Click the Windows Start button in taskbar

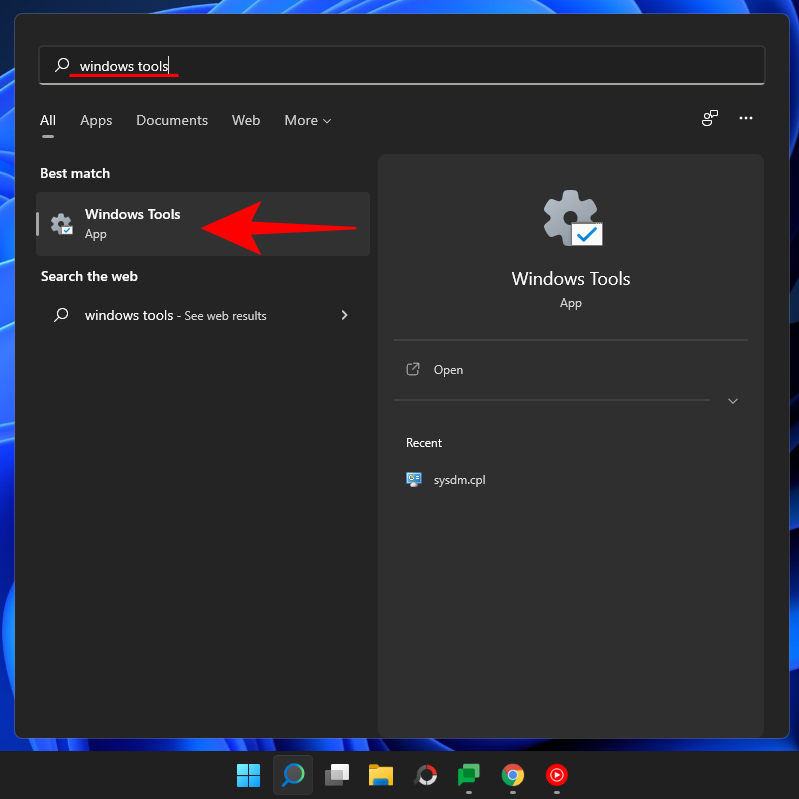(247, 775)
